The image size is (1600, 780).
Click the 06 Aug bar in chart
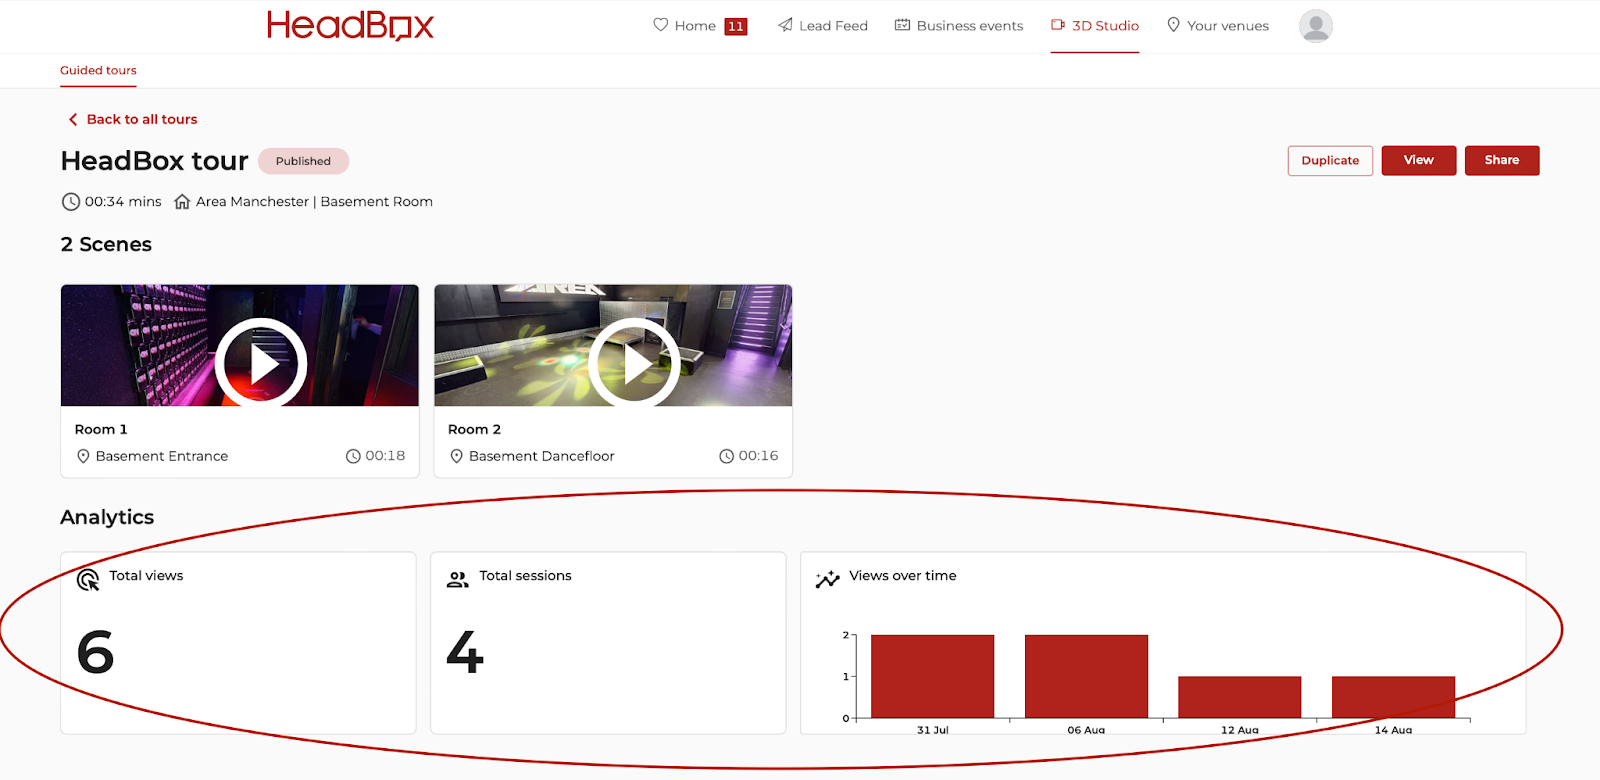point(1087,676)
